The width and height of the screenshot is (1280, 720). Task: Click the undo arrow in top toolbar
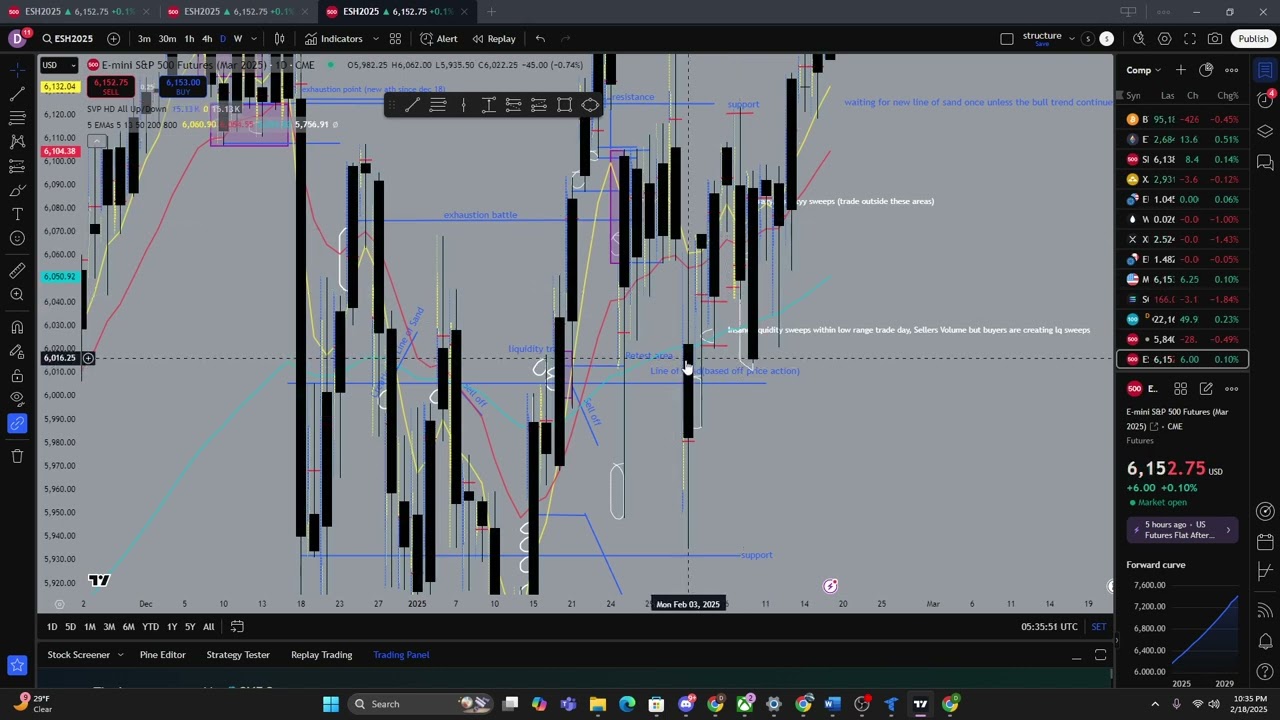540,39
